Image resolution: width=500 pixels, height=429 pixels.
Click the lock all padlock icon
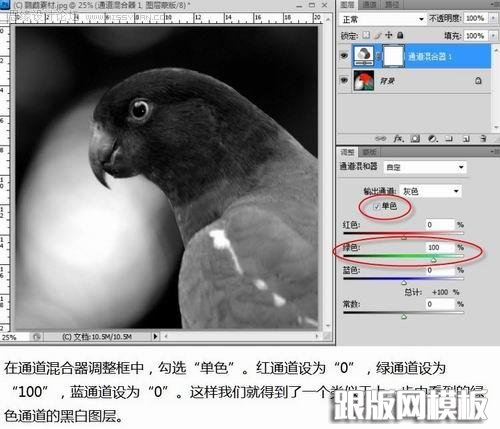(x=400, y=35)
